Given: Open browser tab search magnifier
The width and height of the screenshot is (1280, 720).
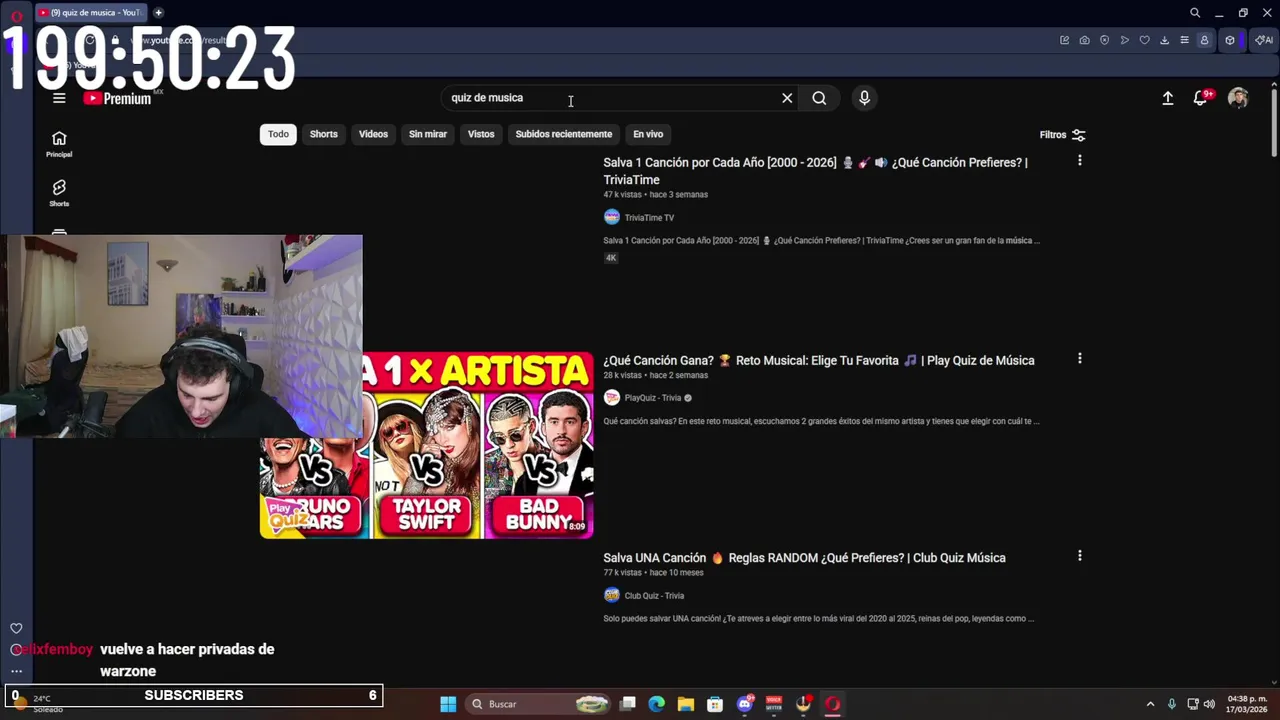Looking at the screenshot, I should pyautogui.click(x=1195, y=13).
